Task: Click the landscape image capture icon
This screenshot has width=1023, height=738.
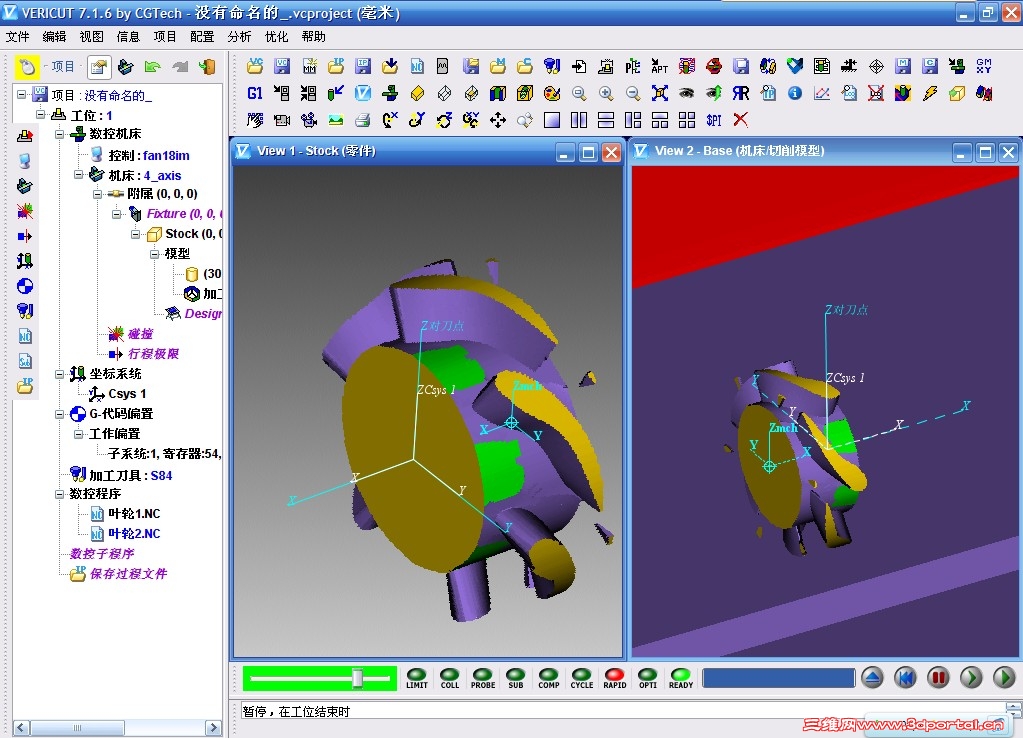Action: [x=336, y=120]
